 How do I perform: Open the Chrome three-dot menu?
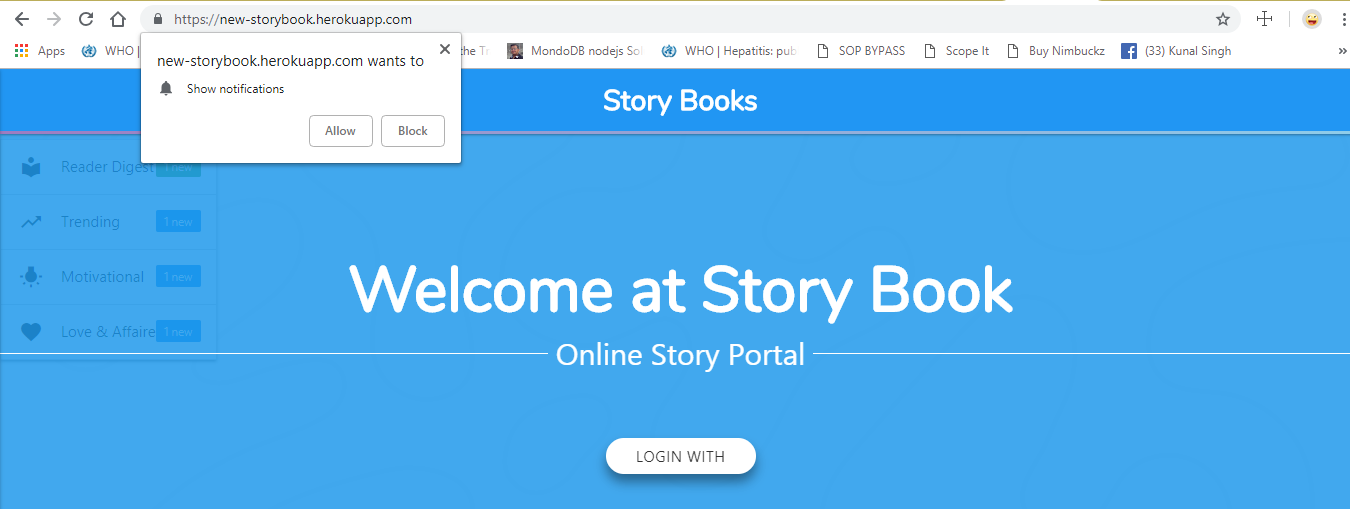[1342, 19]
